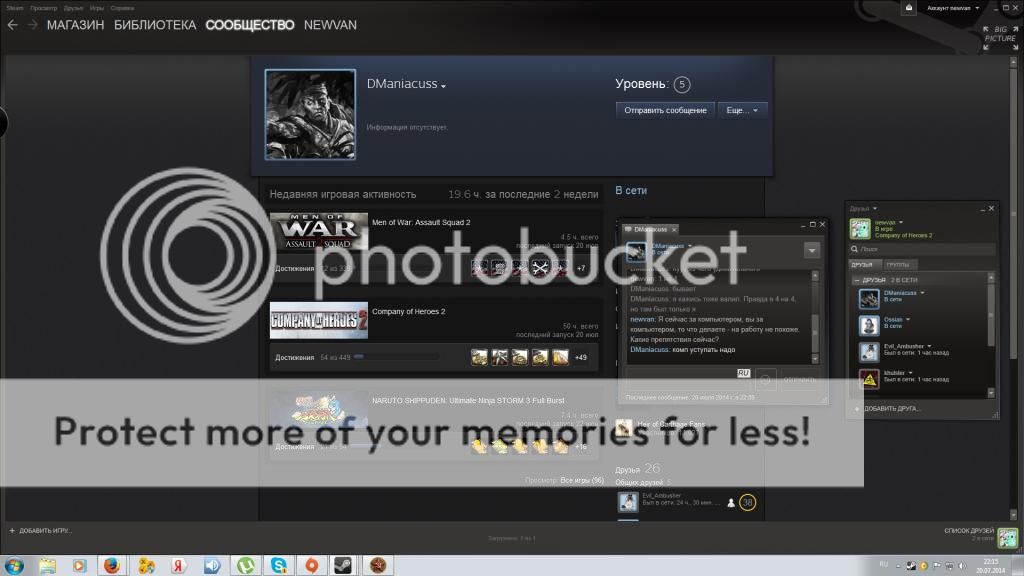This screenshot has width=1024, height=576.
Task: Open the Men of War Assault Squad 2 banner
Action: tap(319, 231)
